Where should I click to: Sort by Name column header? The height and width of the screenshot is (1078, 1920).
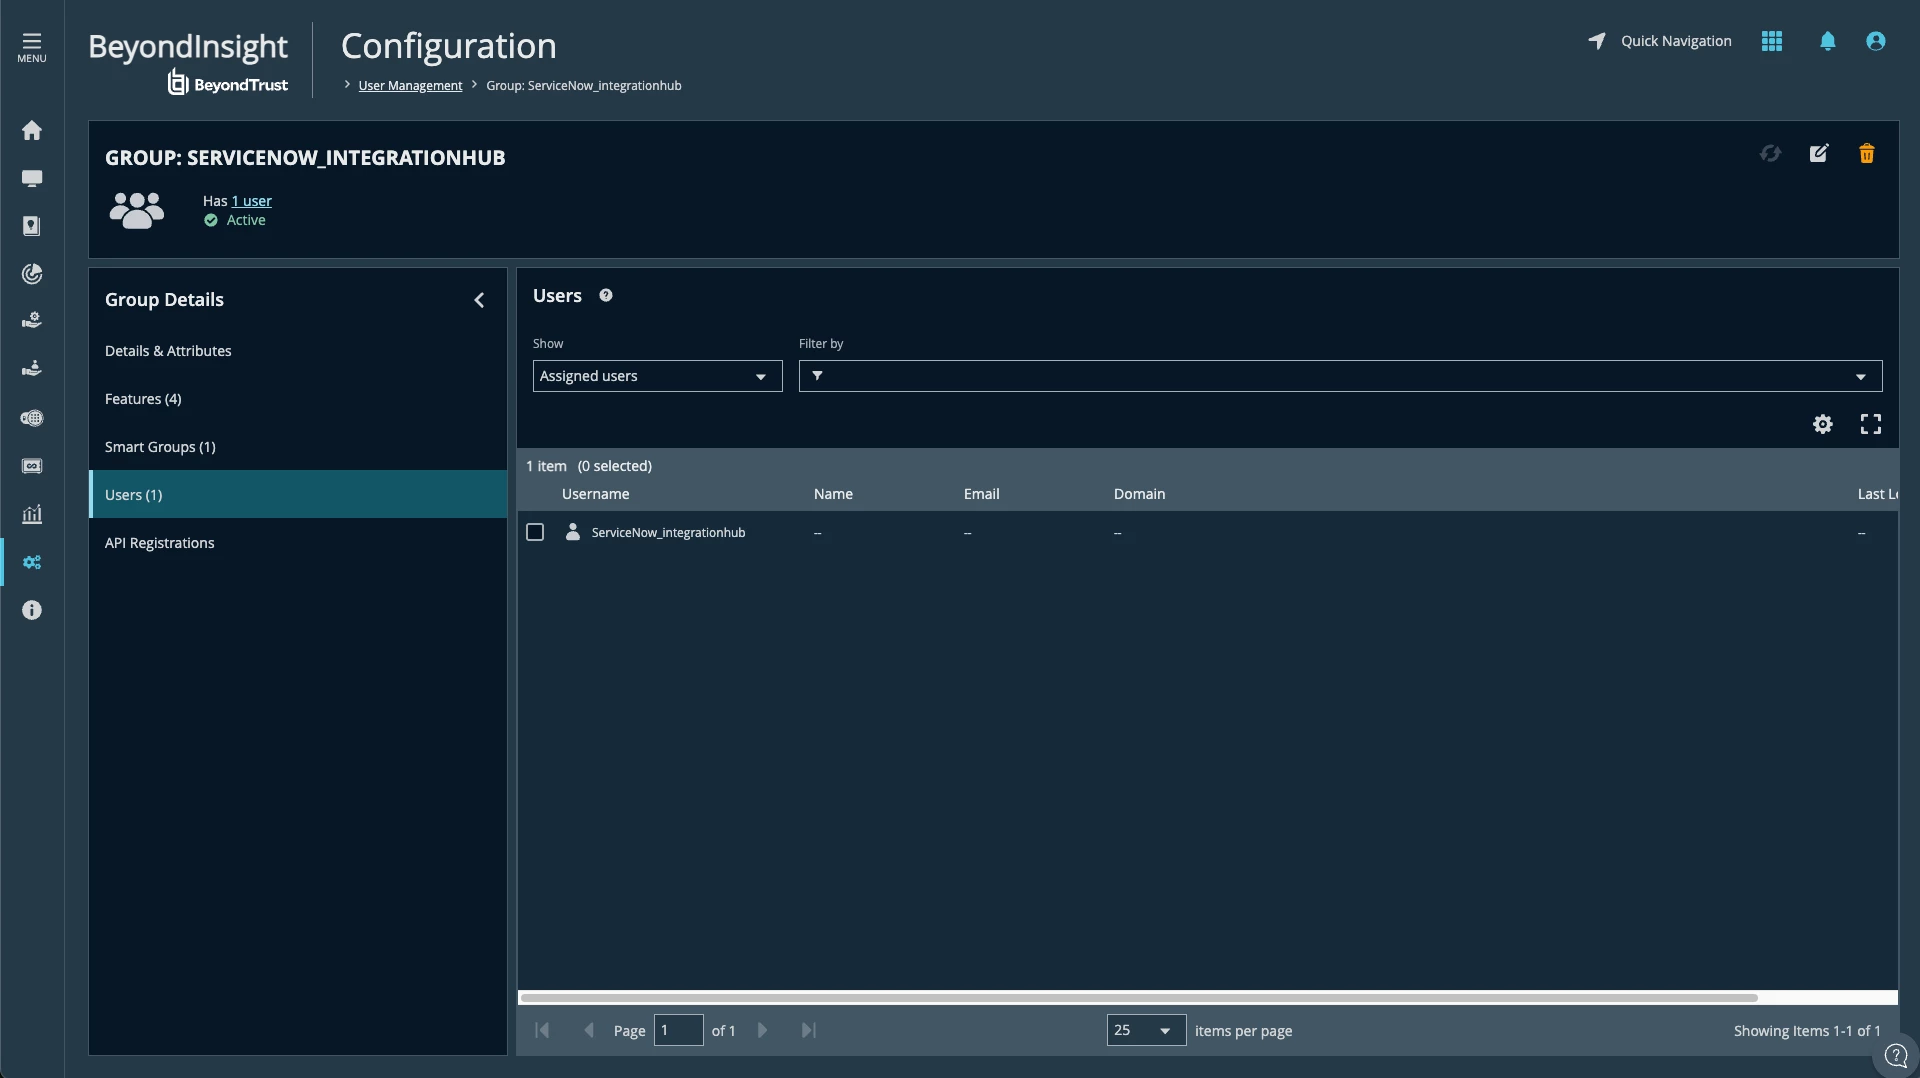pos(833,494)
